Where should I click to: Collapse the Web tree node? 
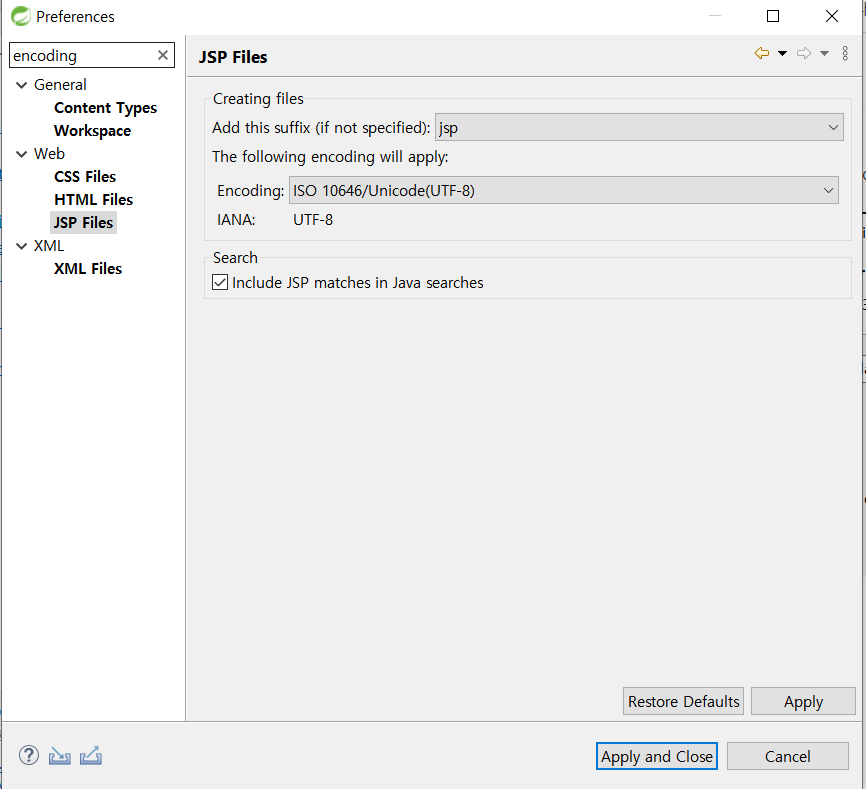pos(22,154)
